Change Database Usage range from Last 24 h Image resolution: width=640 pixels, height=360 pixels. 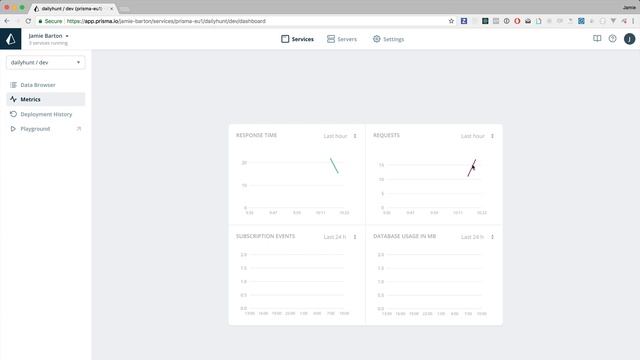(478, 237)
